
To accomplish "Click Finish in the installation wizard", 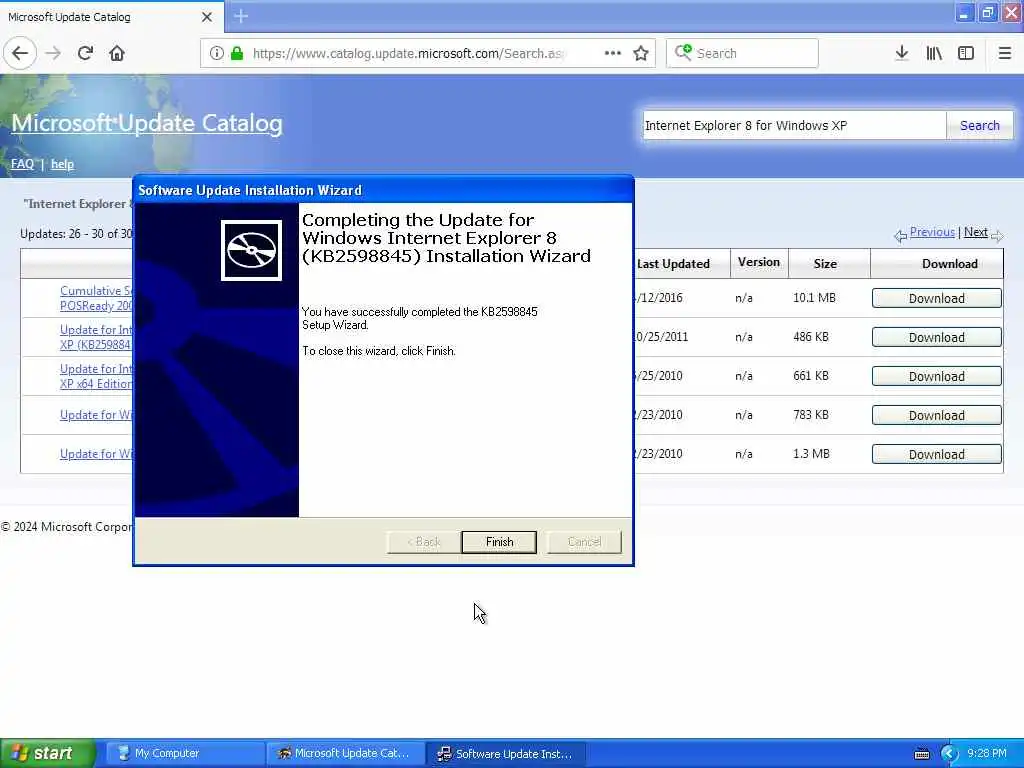I will 499,542.
